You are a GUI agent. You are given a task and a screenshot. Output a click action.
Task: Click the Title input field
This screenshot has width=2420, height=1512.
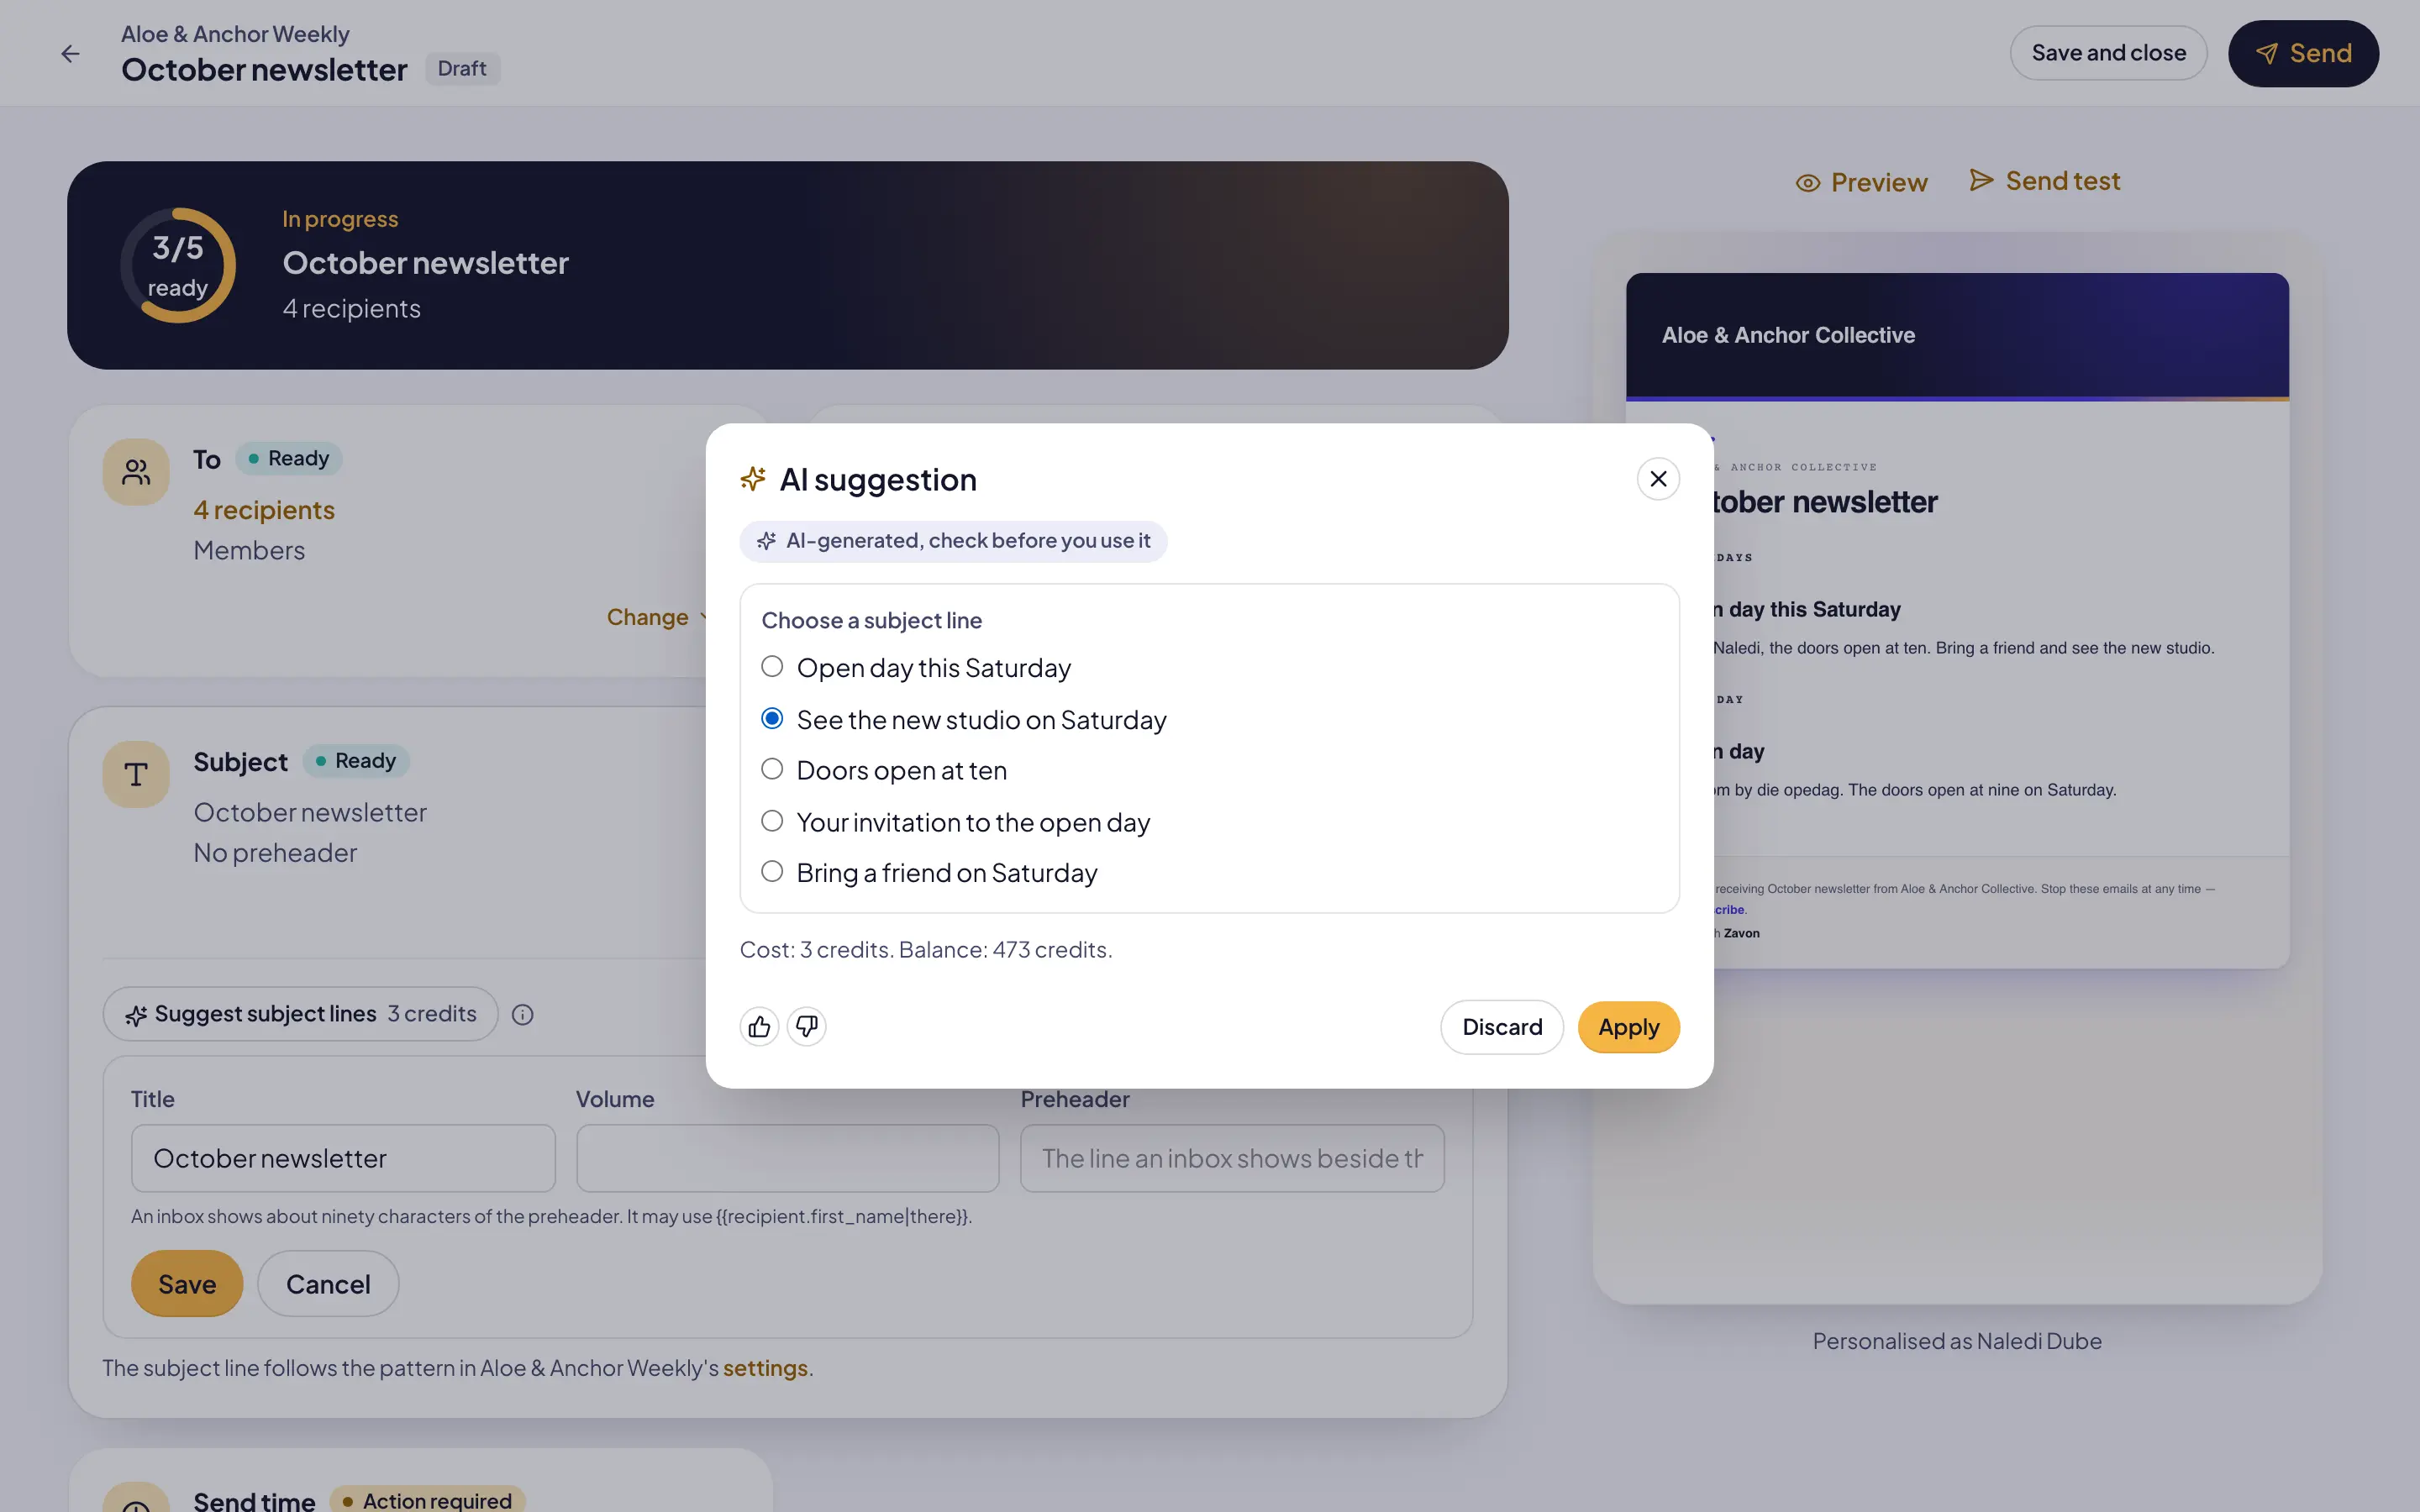[x=343, y=1158]
